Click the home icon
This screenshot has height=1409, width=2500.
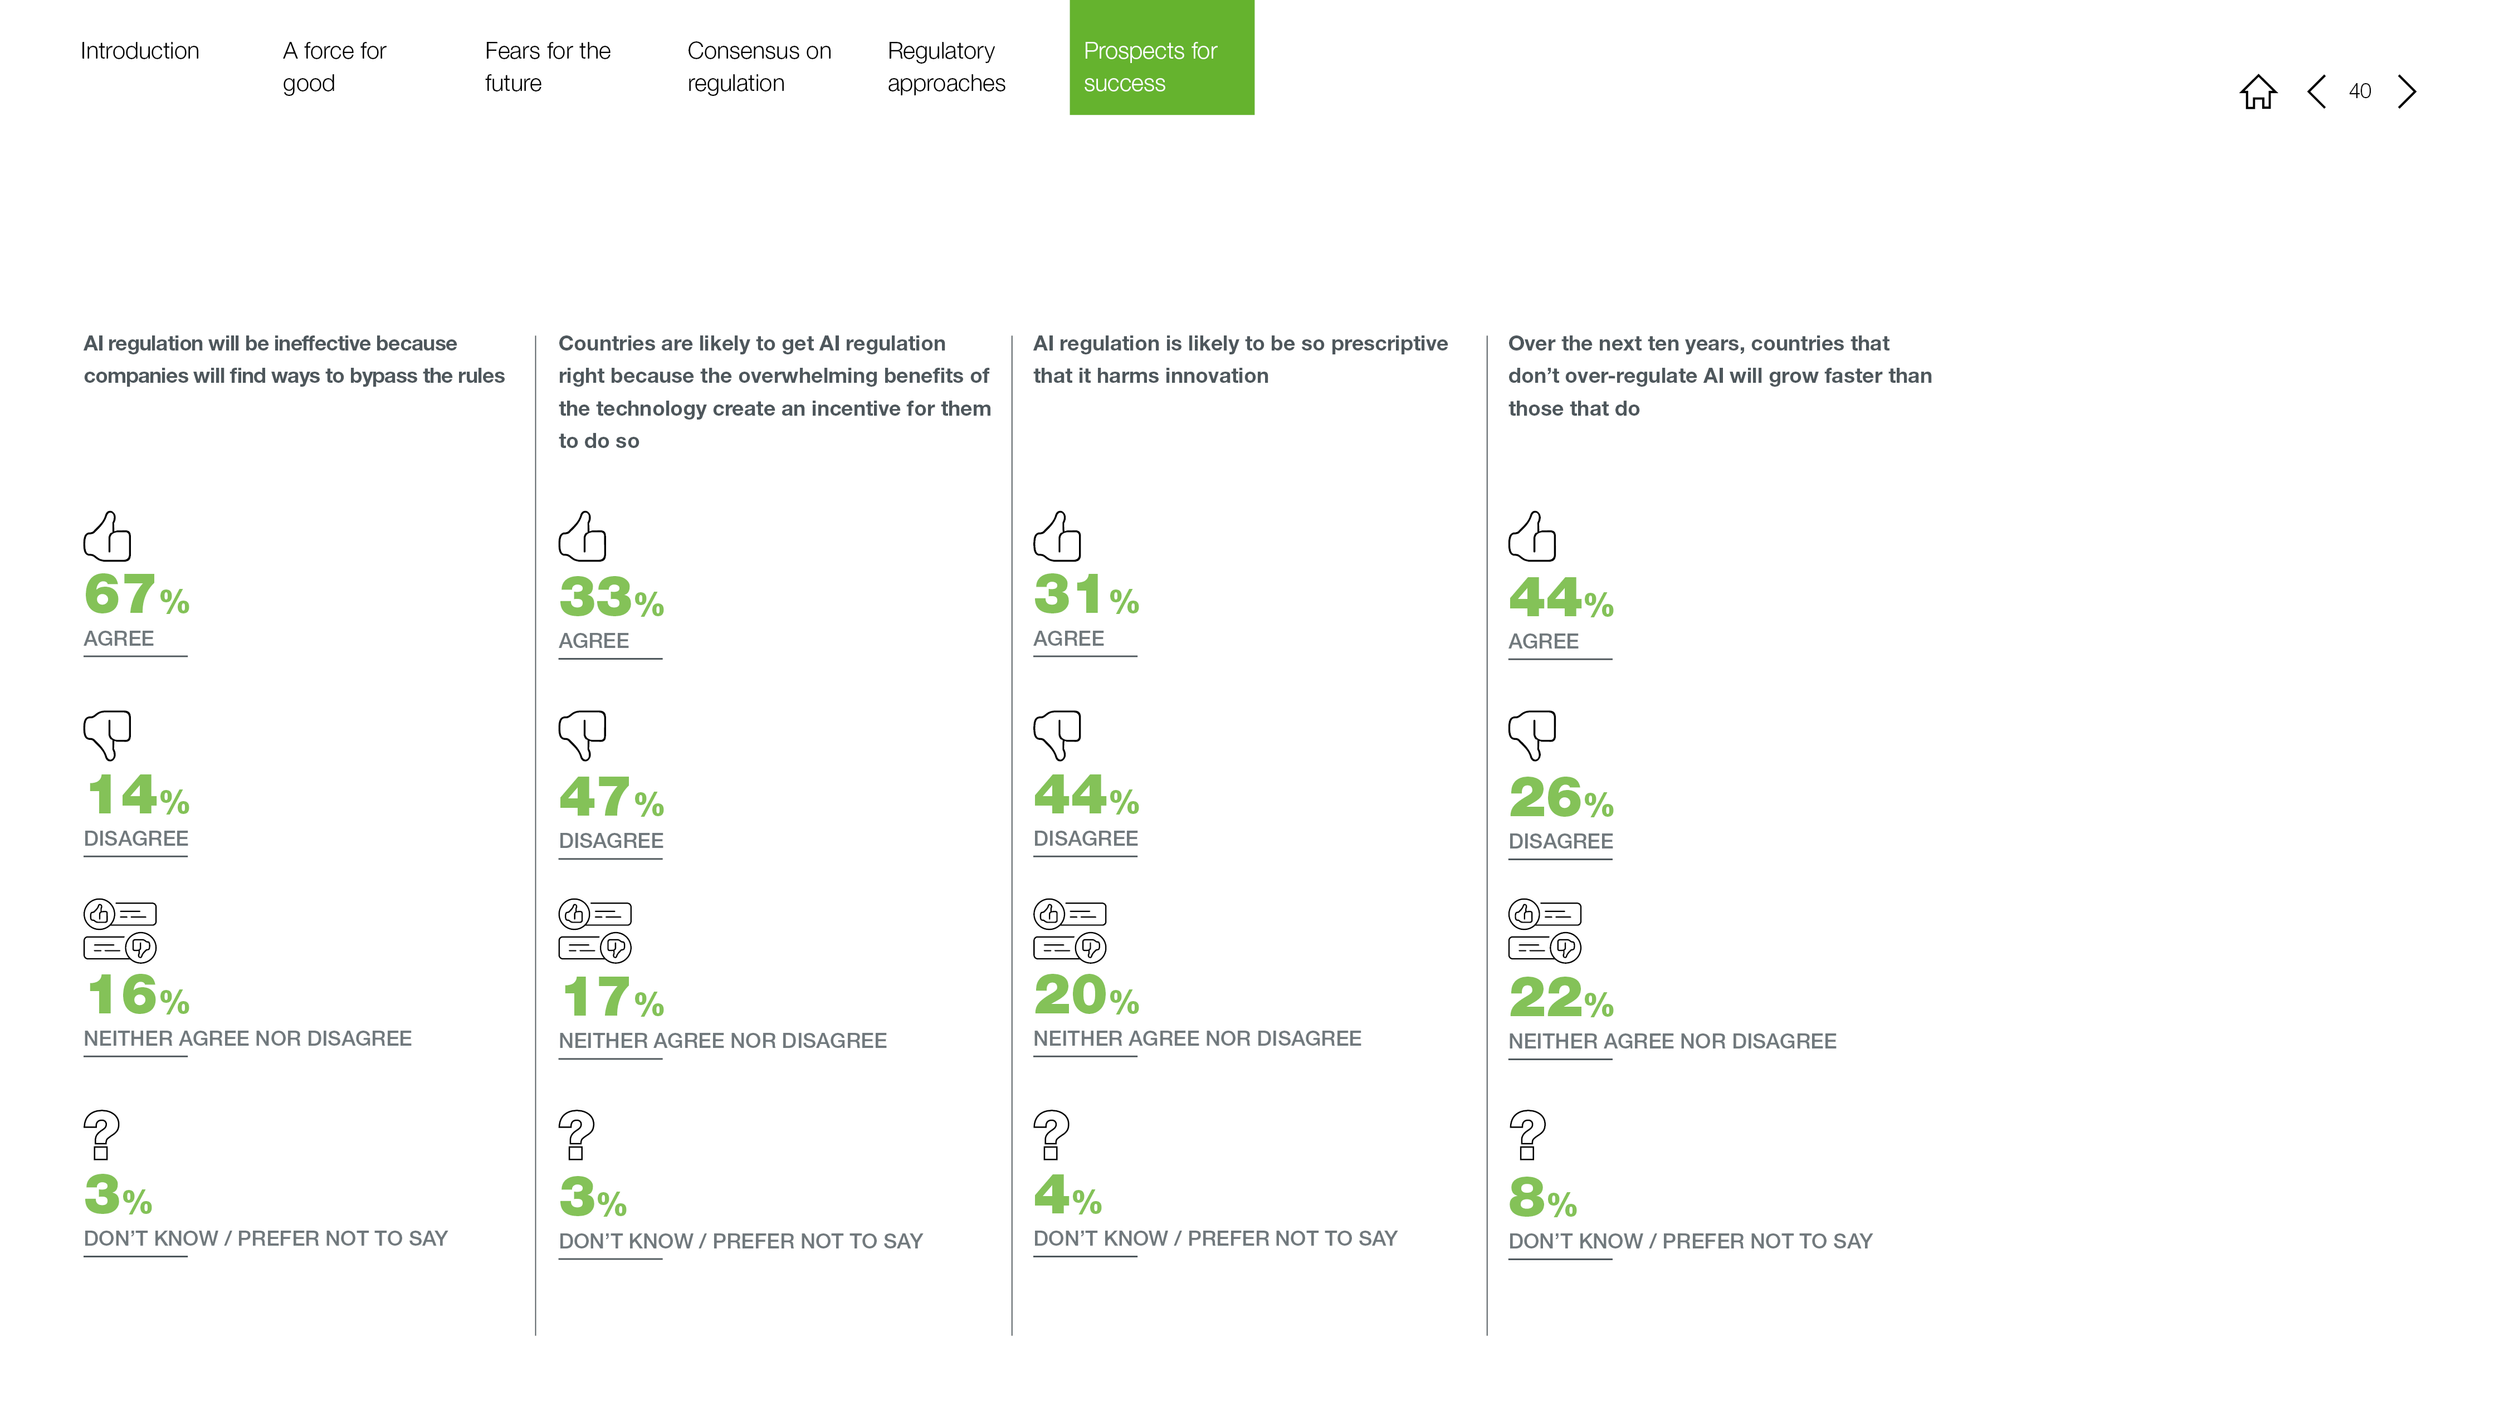coord(2257,92)
